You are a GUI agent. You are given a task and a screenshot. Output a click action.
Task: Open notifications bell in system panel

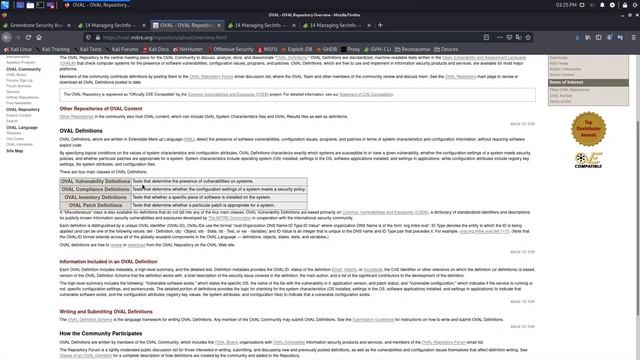click(602, 5)
